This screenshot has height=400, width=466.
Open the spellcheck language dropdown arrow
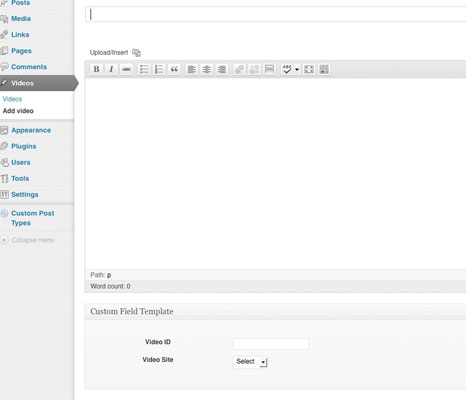click(297, 69)
